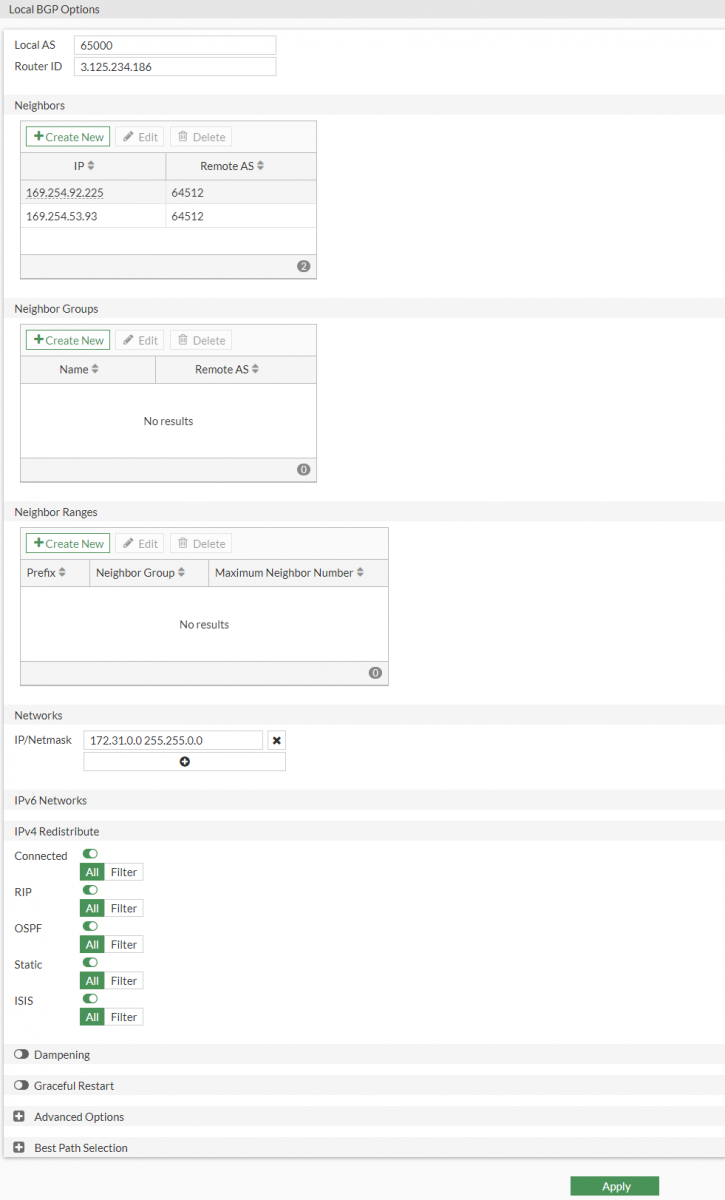Add a new IP/Netmask network row

click(185, 762)
